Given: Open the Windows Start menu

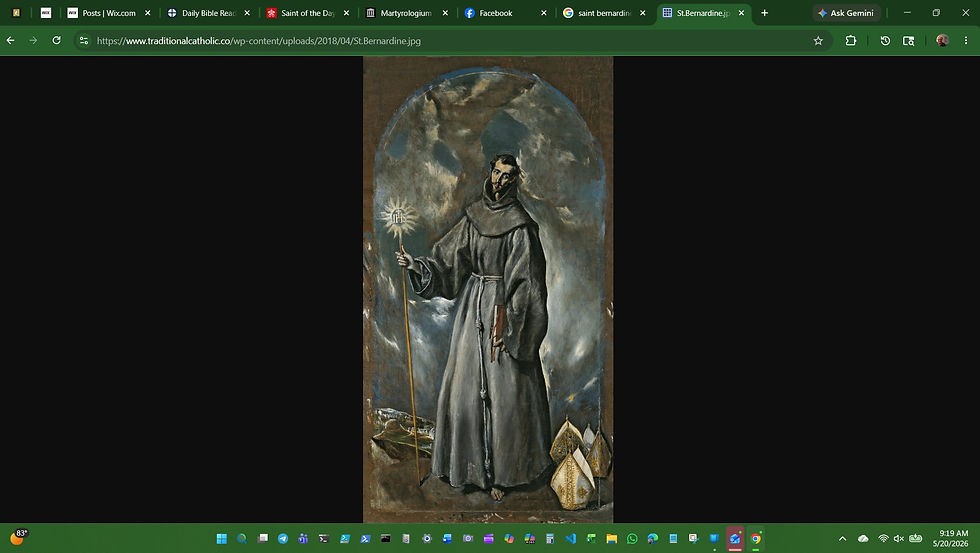Looking at the screenshot, I should [x=221, y=539].
